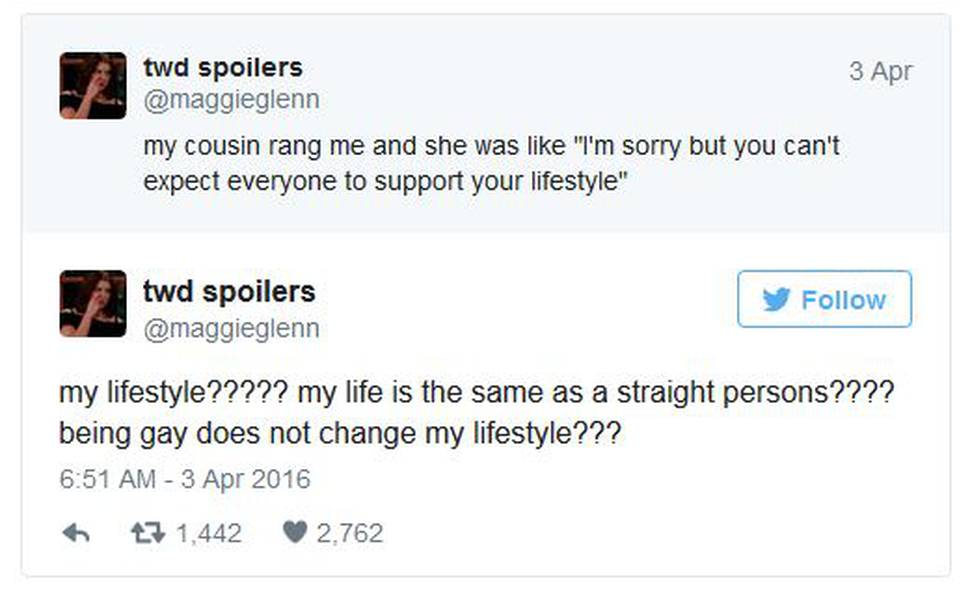Open the twd spoilers name in top tweet
Image resolution: width=970 pixels, height=598 pixels.
(x=223, y=67)
